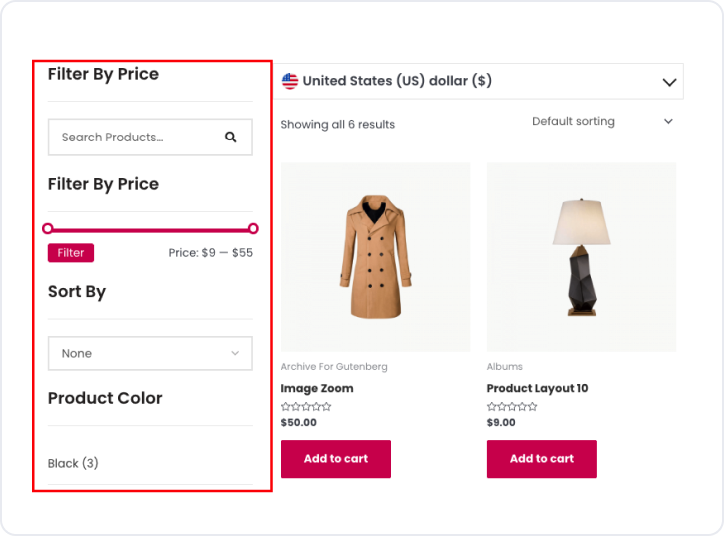Click the left price slider handle
This screenshot has width=724, height=536.
48,228
